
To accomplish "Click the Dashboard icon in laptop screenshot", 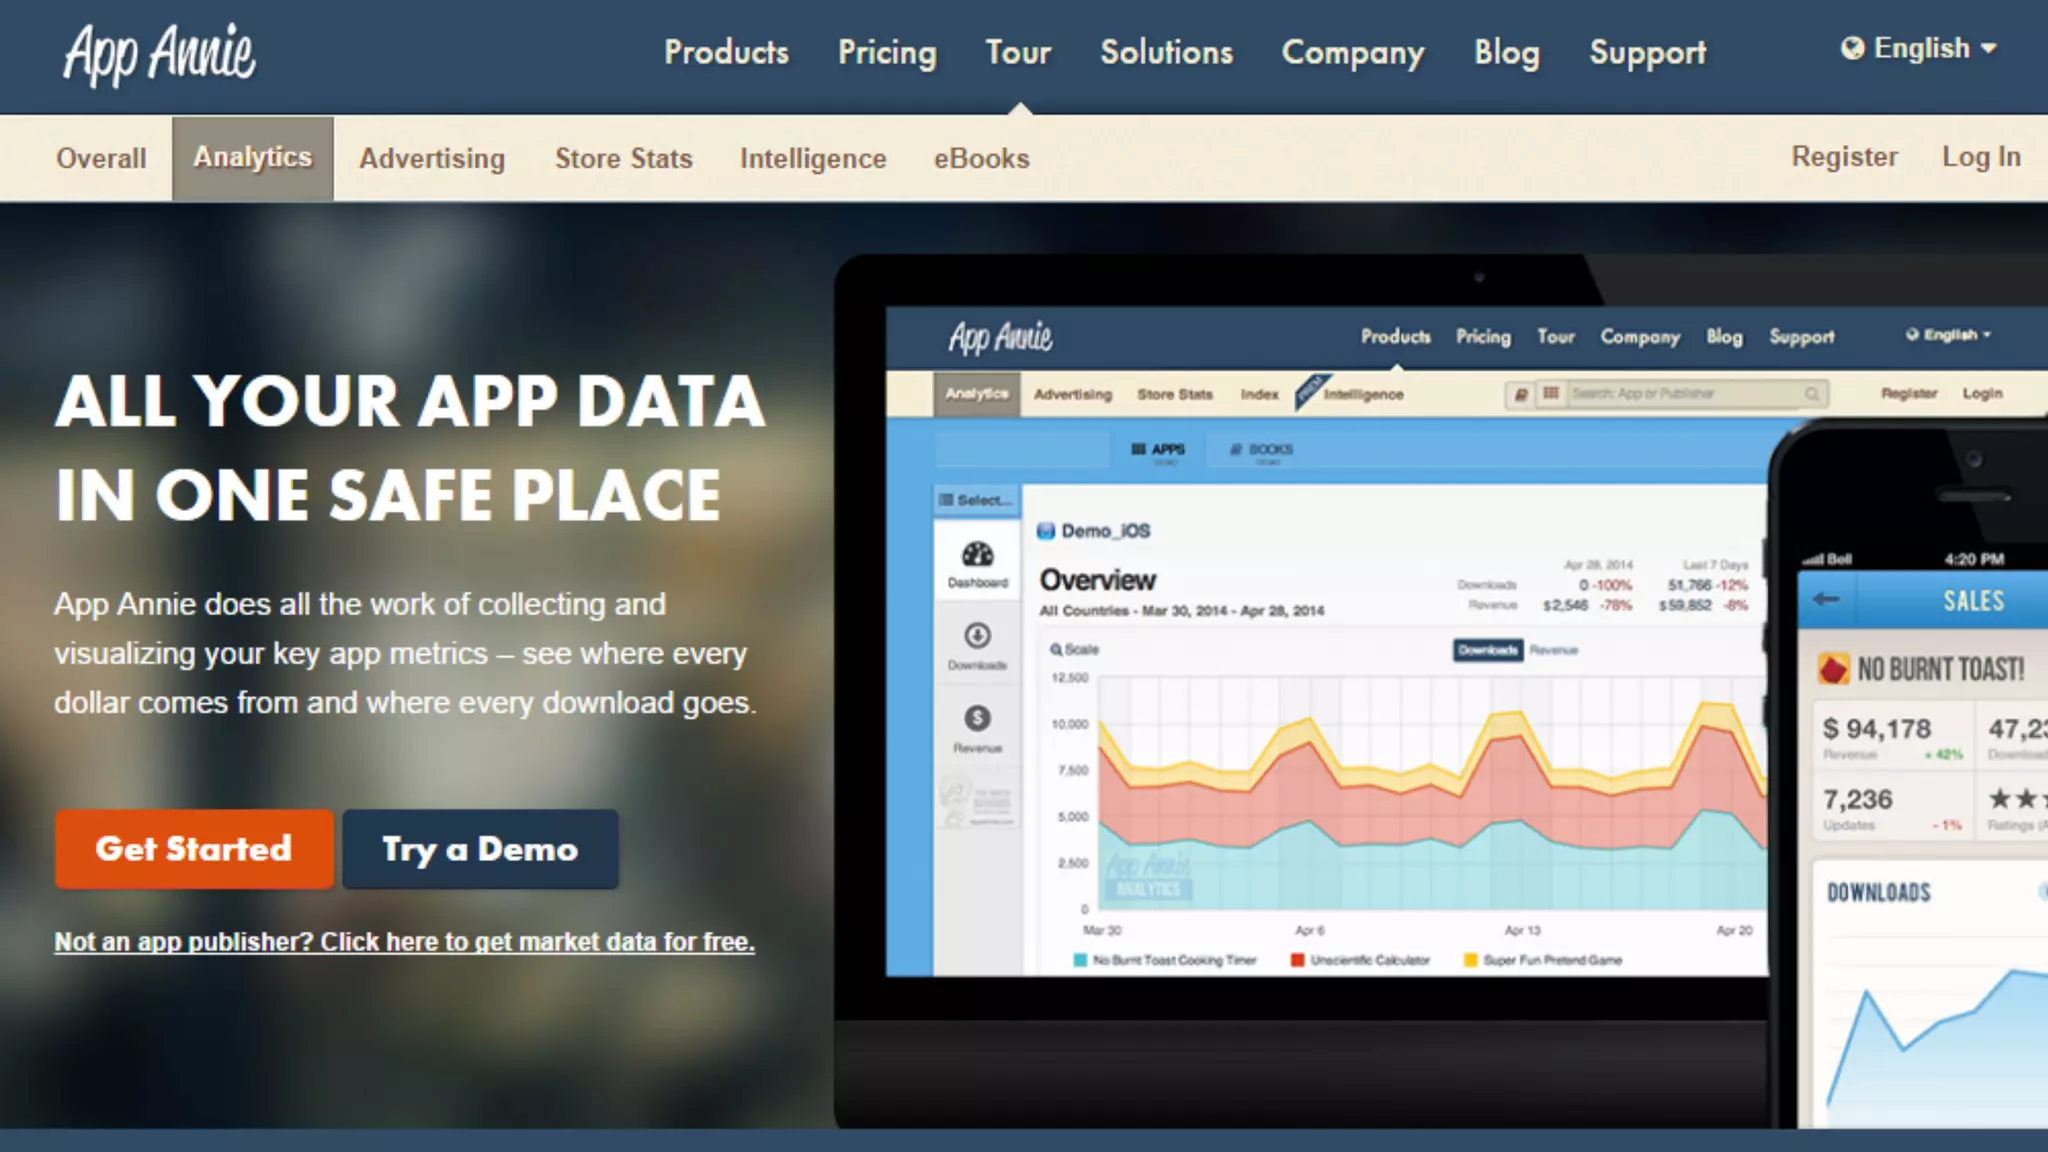I will coord(977,554).
